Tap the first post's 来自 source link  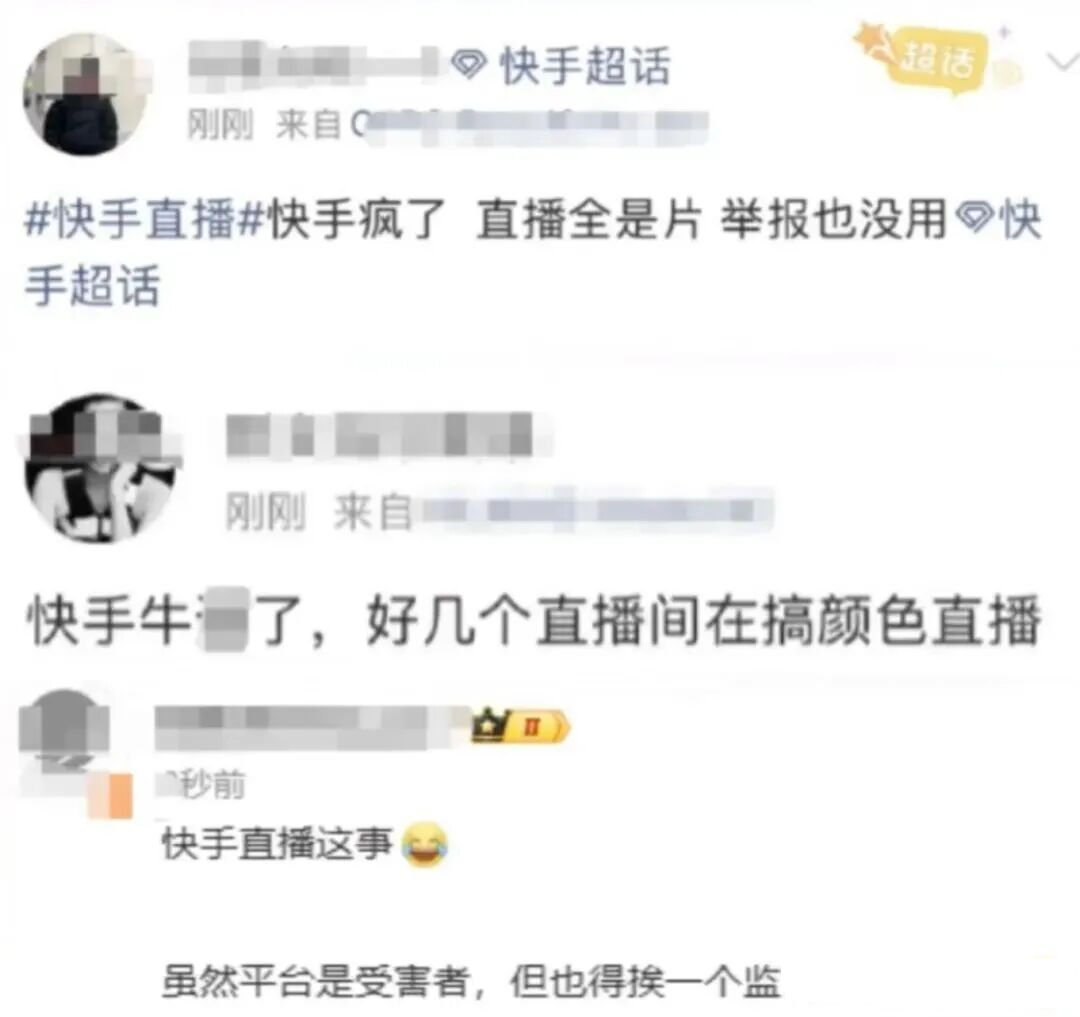[492, 126]
